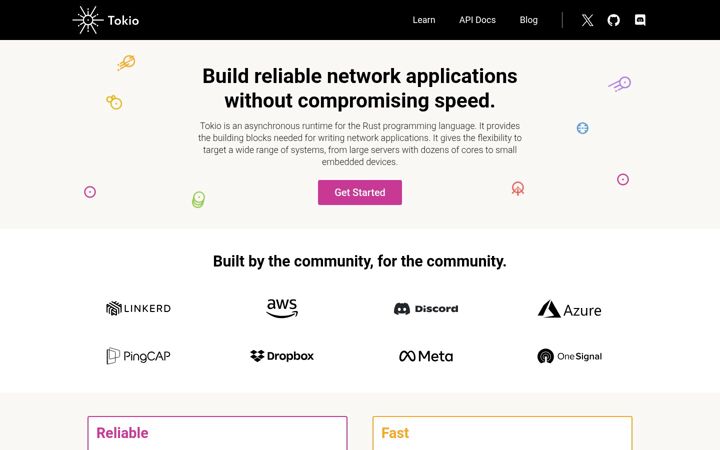Click the AWS logo
720x450 pixels.
click(282, 308)
